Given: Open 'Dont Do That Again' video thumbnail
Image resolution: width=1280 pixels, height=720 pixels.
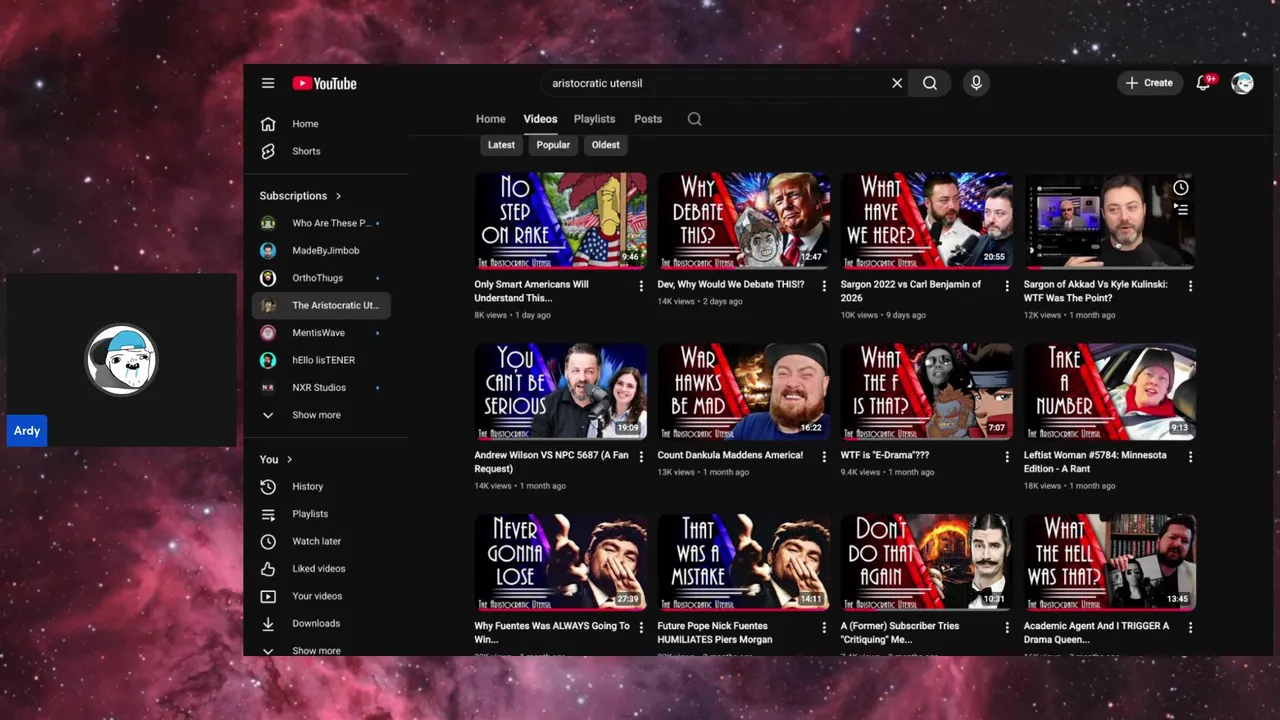Looking at the screenshot, I should pos(926,562).
